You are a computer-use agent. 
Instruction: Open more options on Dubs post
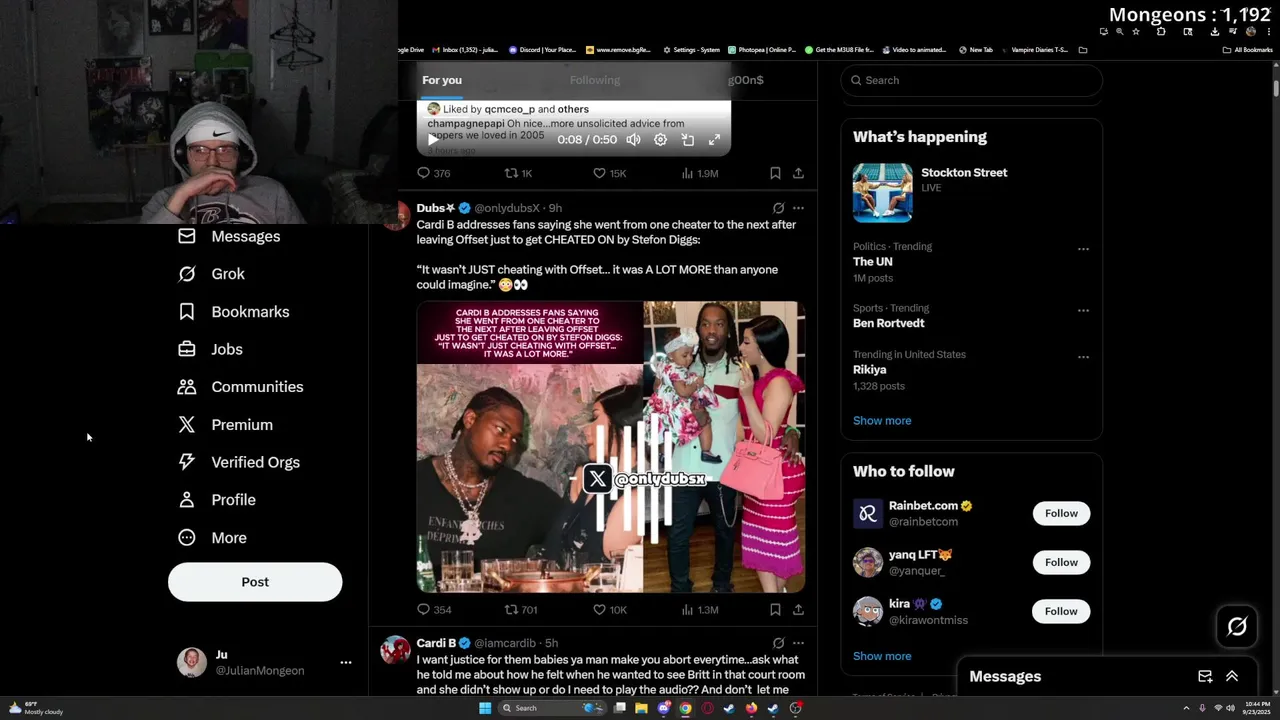(798, 208)
